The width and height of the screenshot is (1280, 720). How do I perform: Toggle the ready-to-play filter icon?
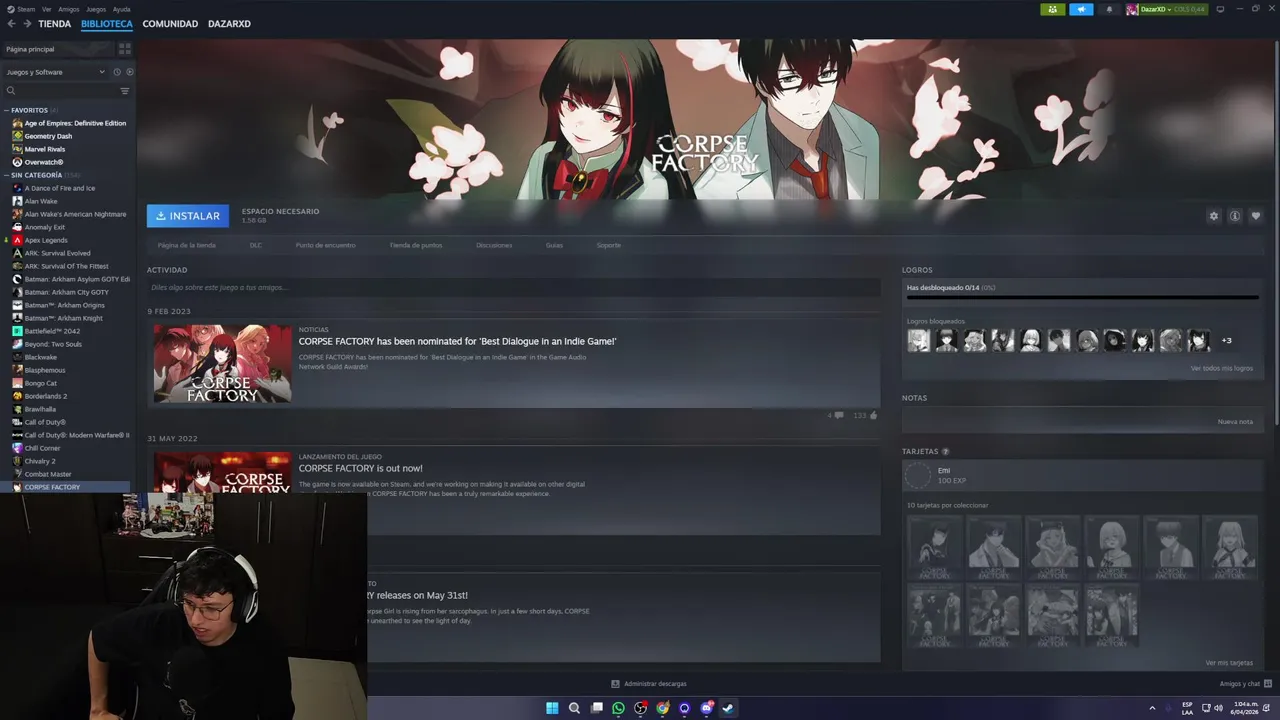click(129, 72)
